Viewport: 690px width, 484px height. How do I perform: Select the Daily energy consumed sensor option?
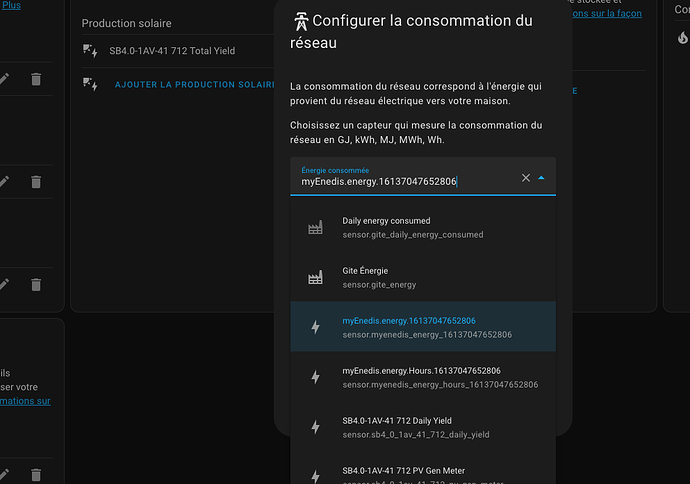pos(423,227)
